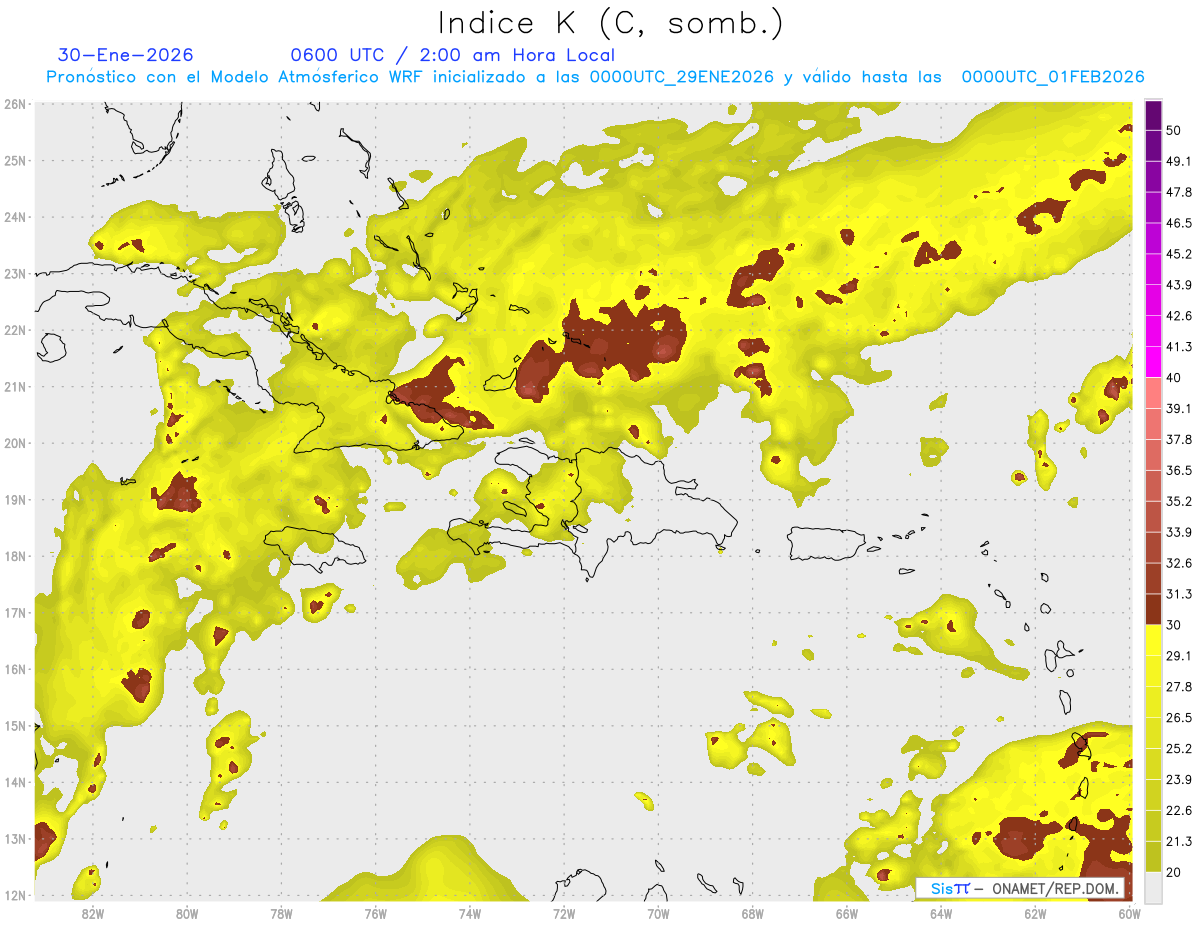1200x927 pixels.
Task: Click latitude label '13N'
Action: 15,839
